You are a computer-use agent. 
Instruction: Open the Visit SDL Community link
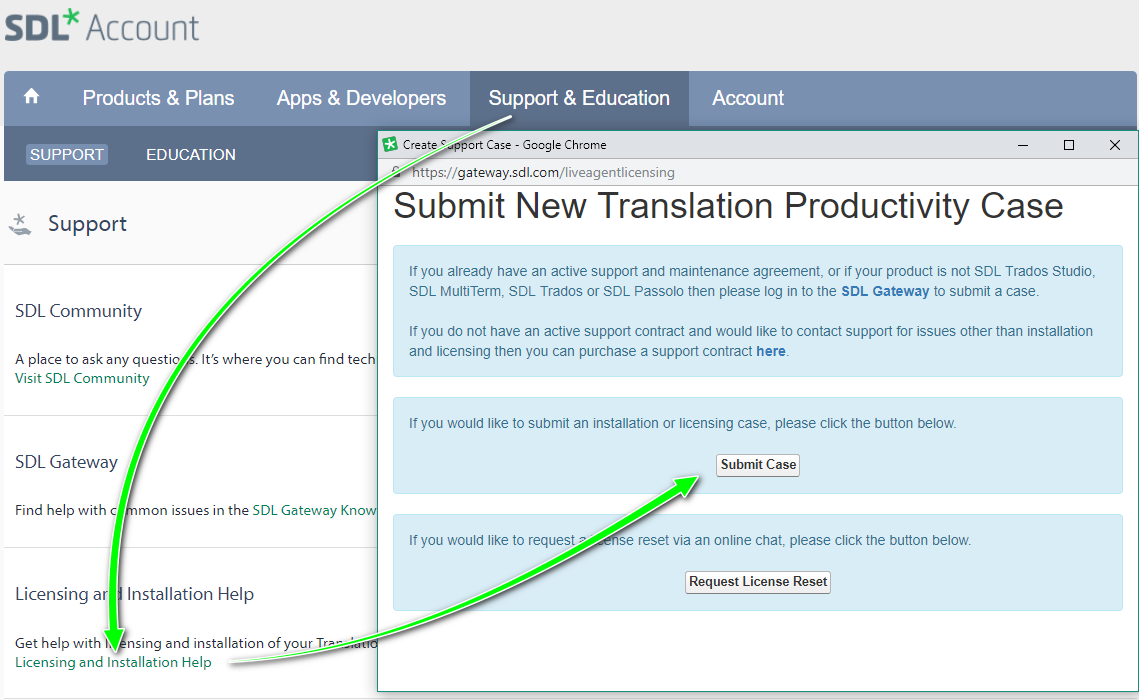(x=82, y=378)
